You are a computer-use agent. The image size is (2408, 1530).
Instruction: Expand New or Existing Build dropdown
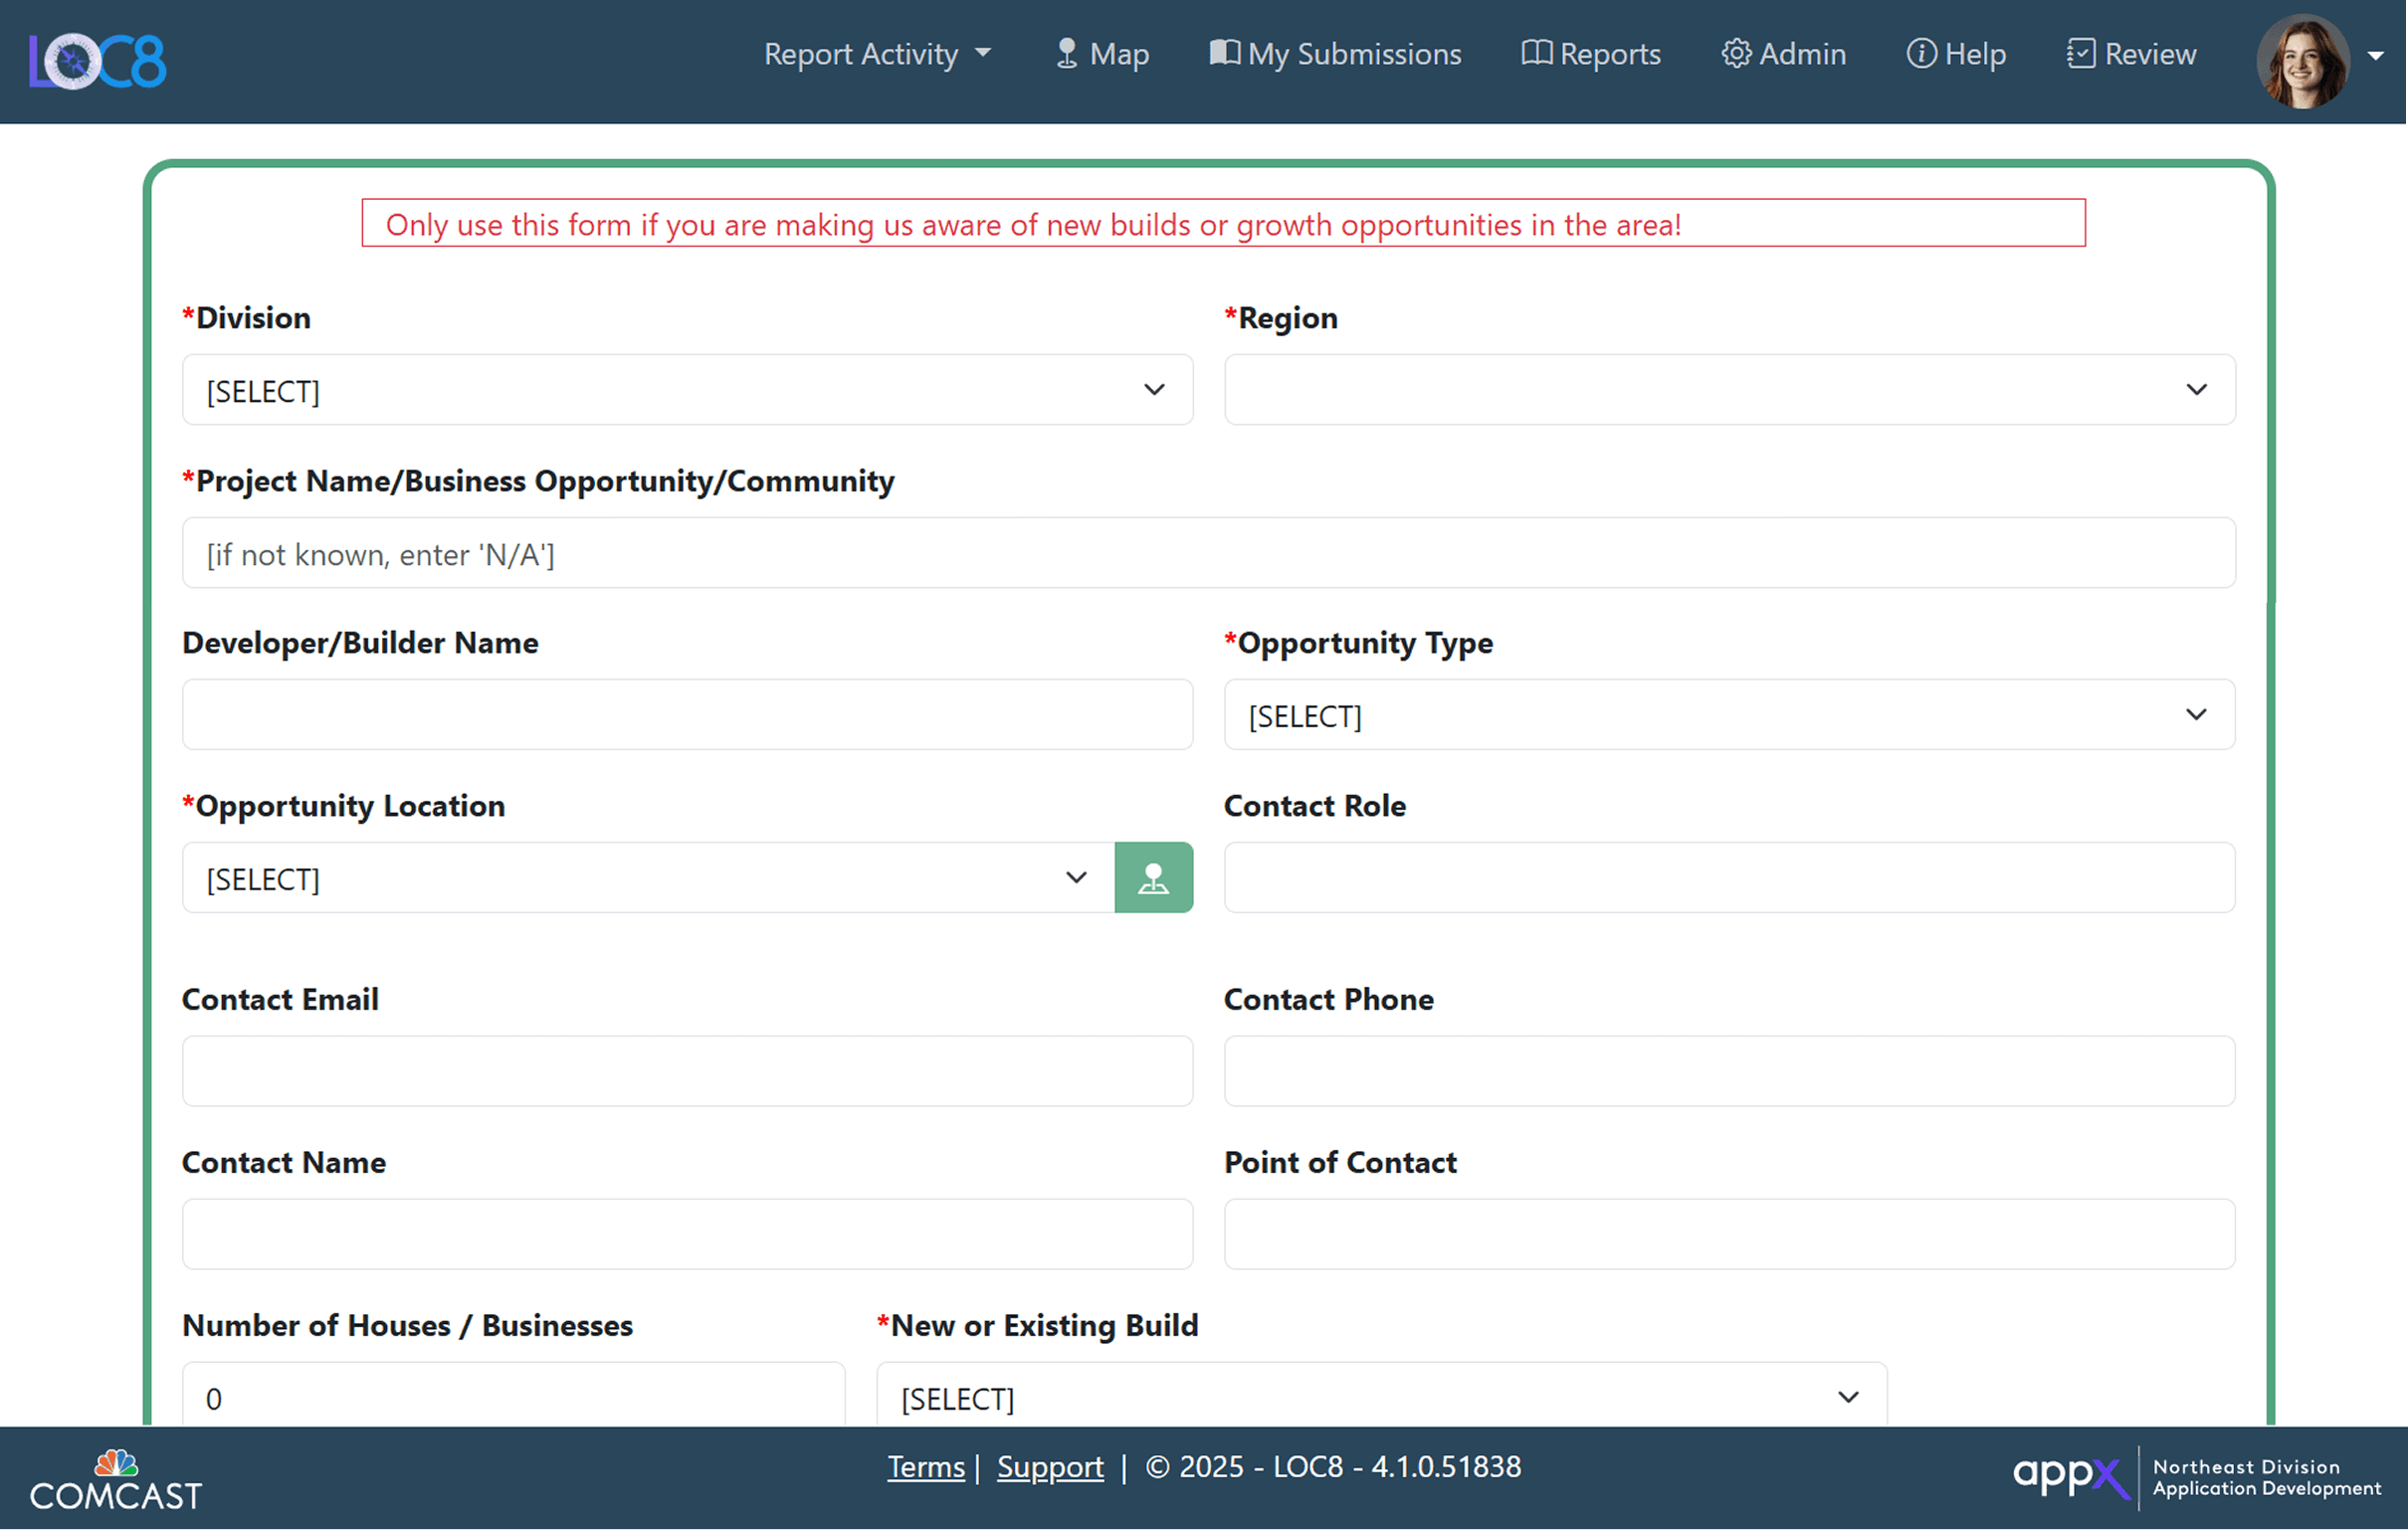tap(1381, 1397)
